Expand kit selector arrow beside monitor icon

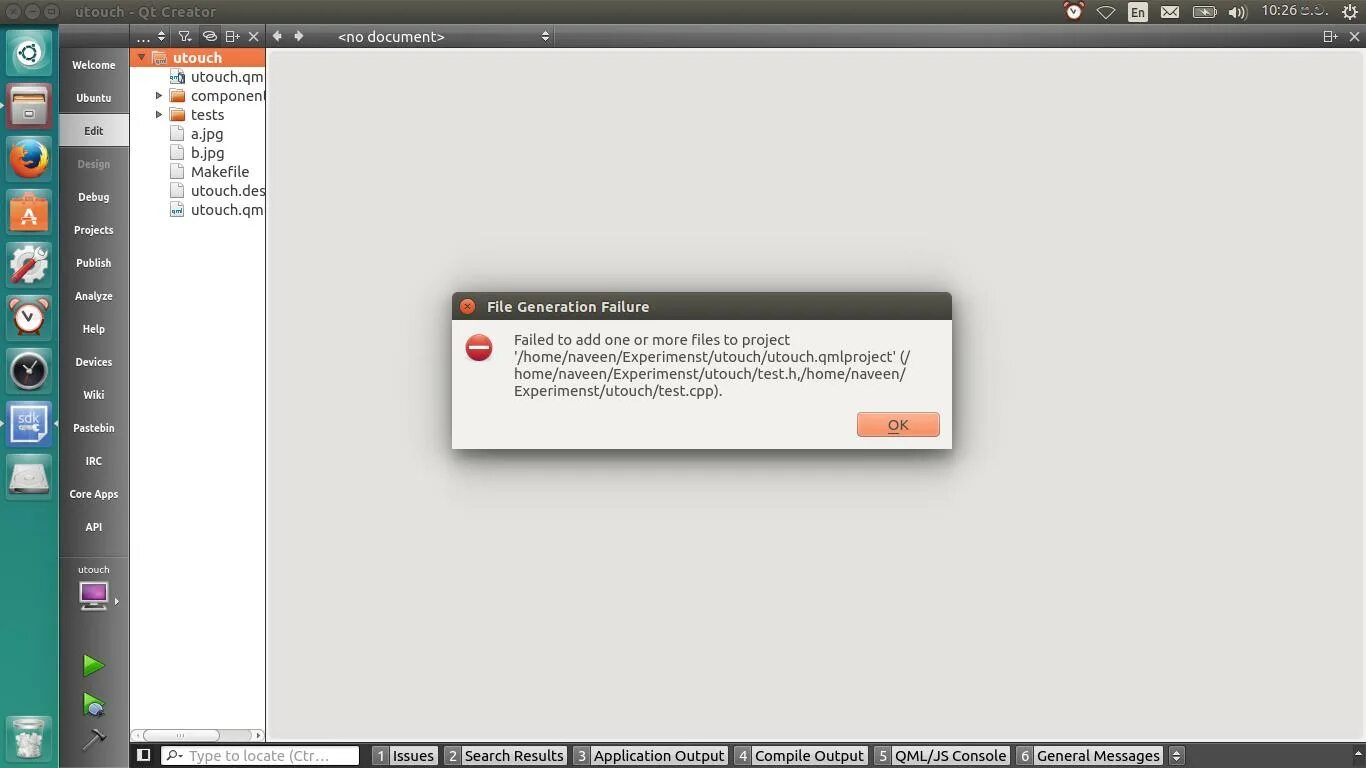click(117, 601)
